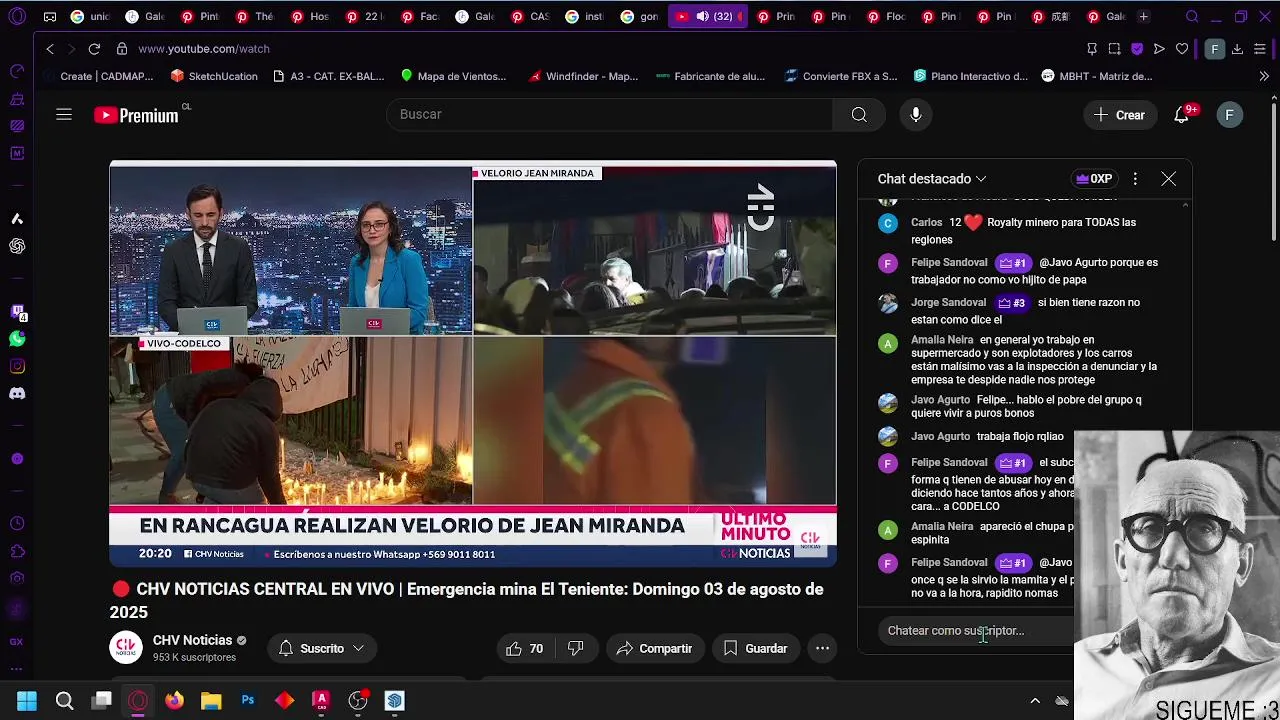Open File Explorer from the taskbar
The height and width of the screenshot is (720, 1280).
coord(211,700)
